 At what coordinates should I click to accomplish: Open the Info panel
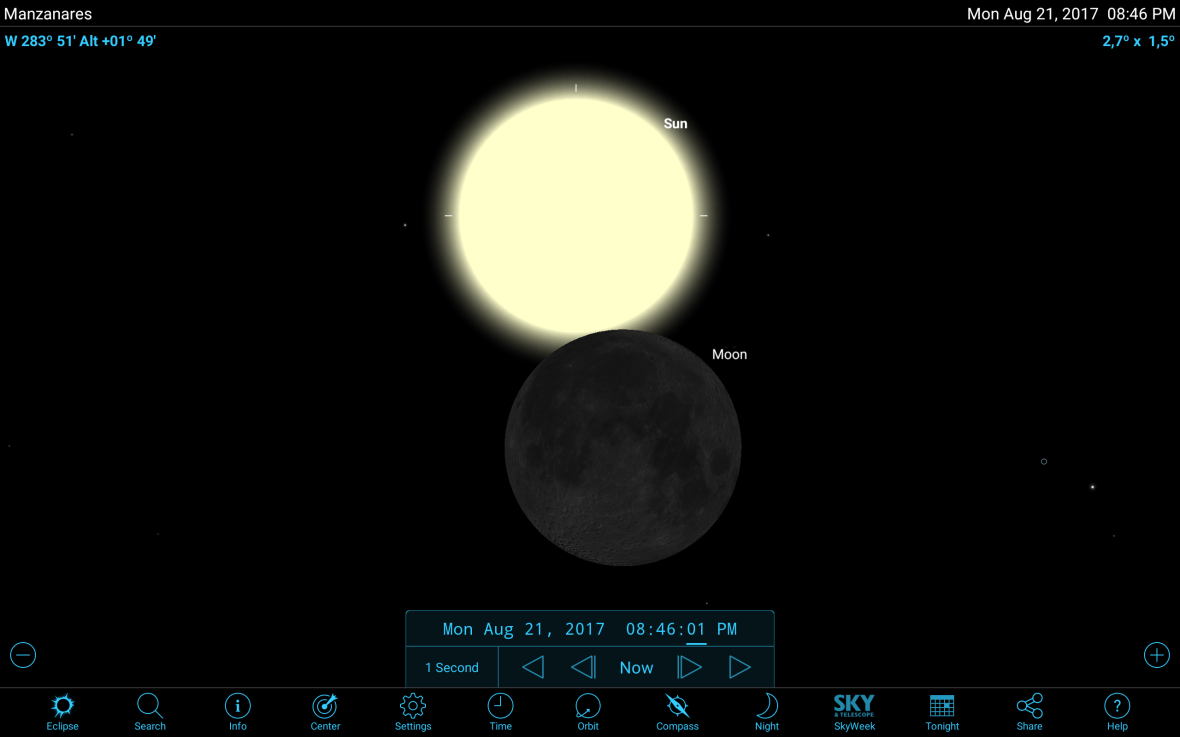point(237,711)
